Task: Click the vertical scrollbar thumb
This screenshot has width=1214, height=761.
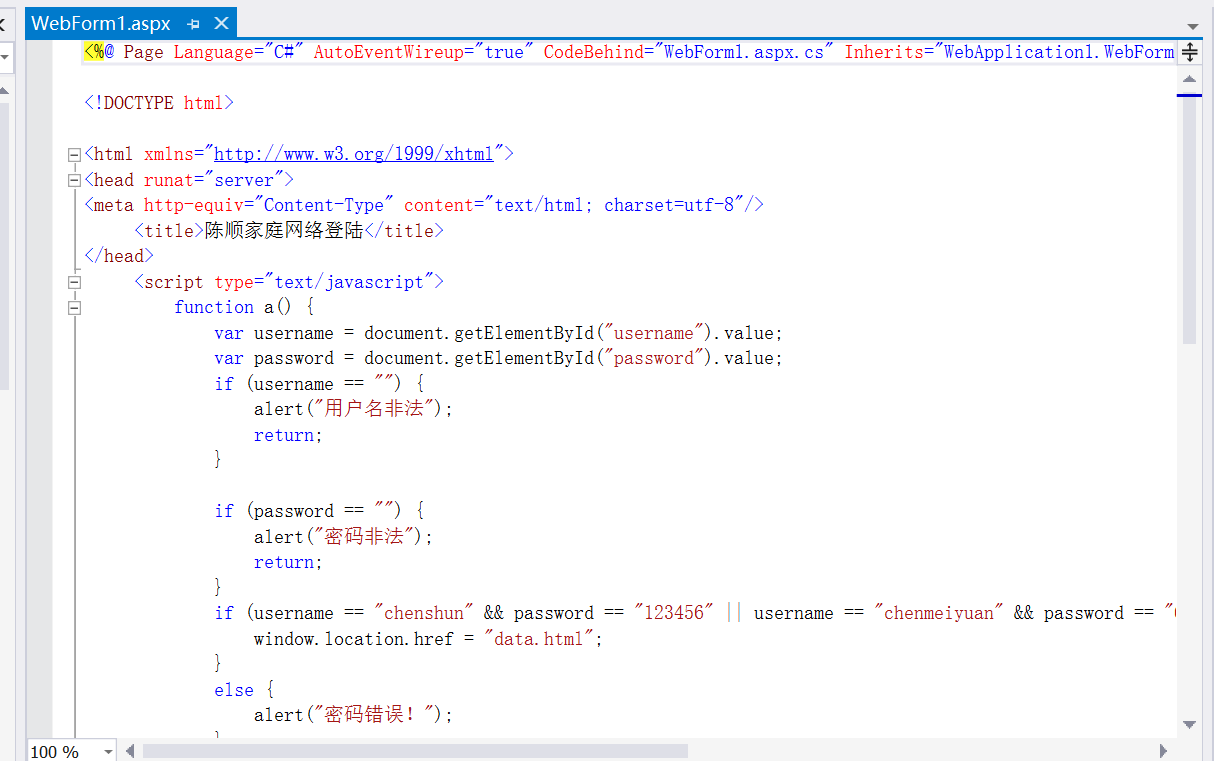Action: (1189, 220)
